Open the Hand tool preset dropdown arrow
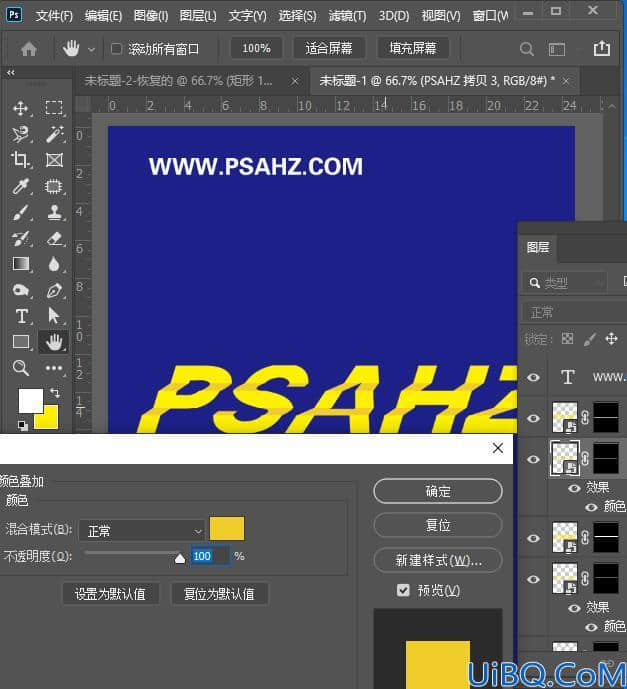Image resolution: width=627 pixels, height=689 pixels. (x=91, y=49)
